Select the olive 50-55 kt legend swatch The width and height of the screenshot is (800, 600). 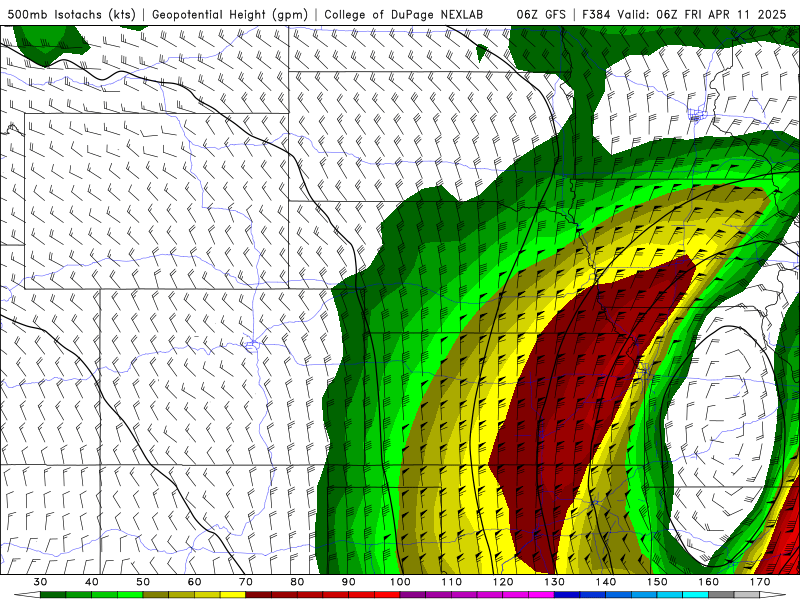click(156, 595)
